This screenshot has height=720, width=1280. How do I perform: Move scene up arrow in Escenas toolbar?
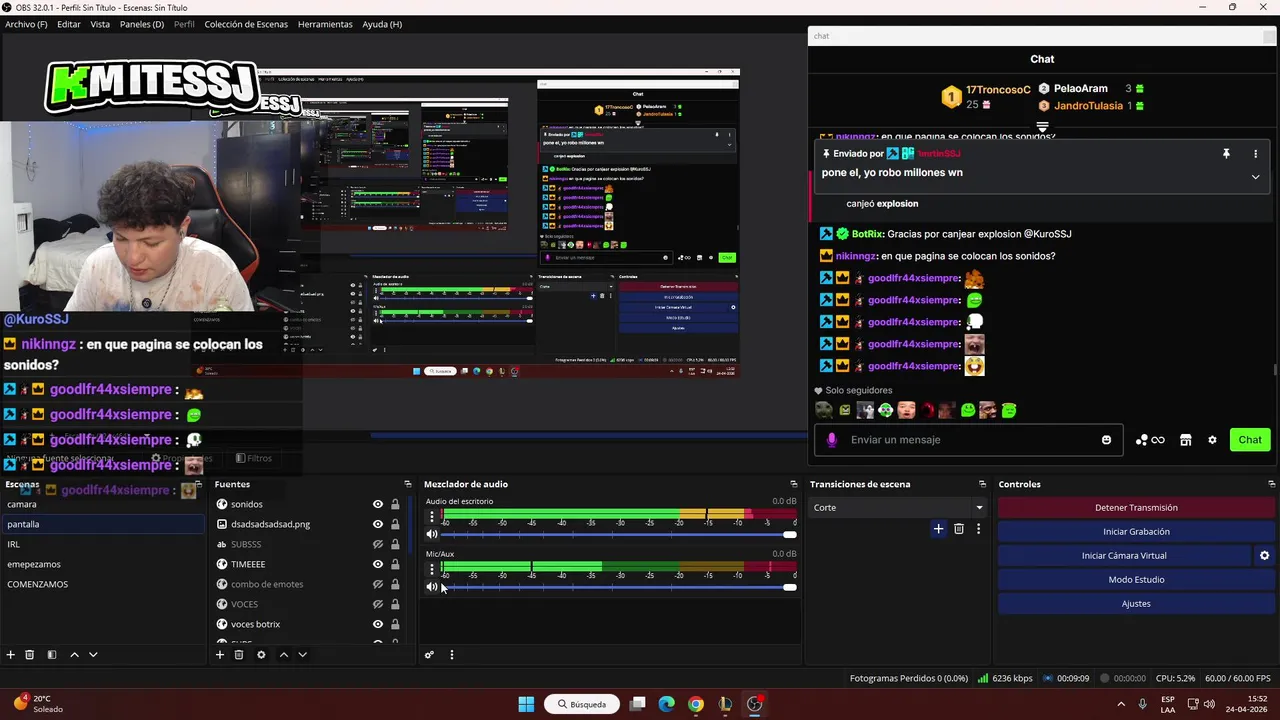74,655
